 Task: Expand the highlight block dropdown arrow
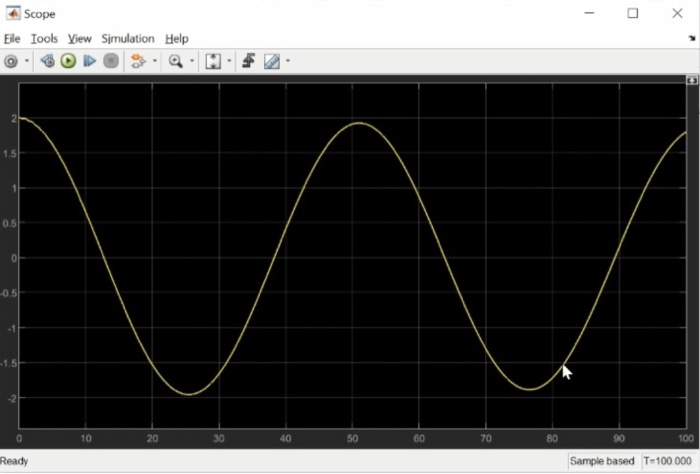(154, 61)
